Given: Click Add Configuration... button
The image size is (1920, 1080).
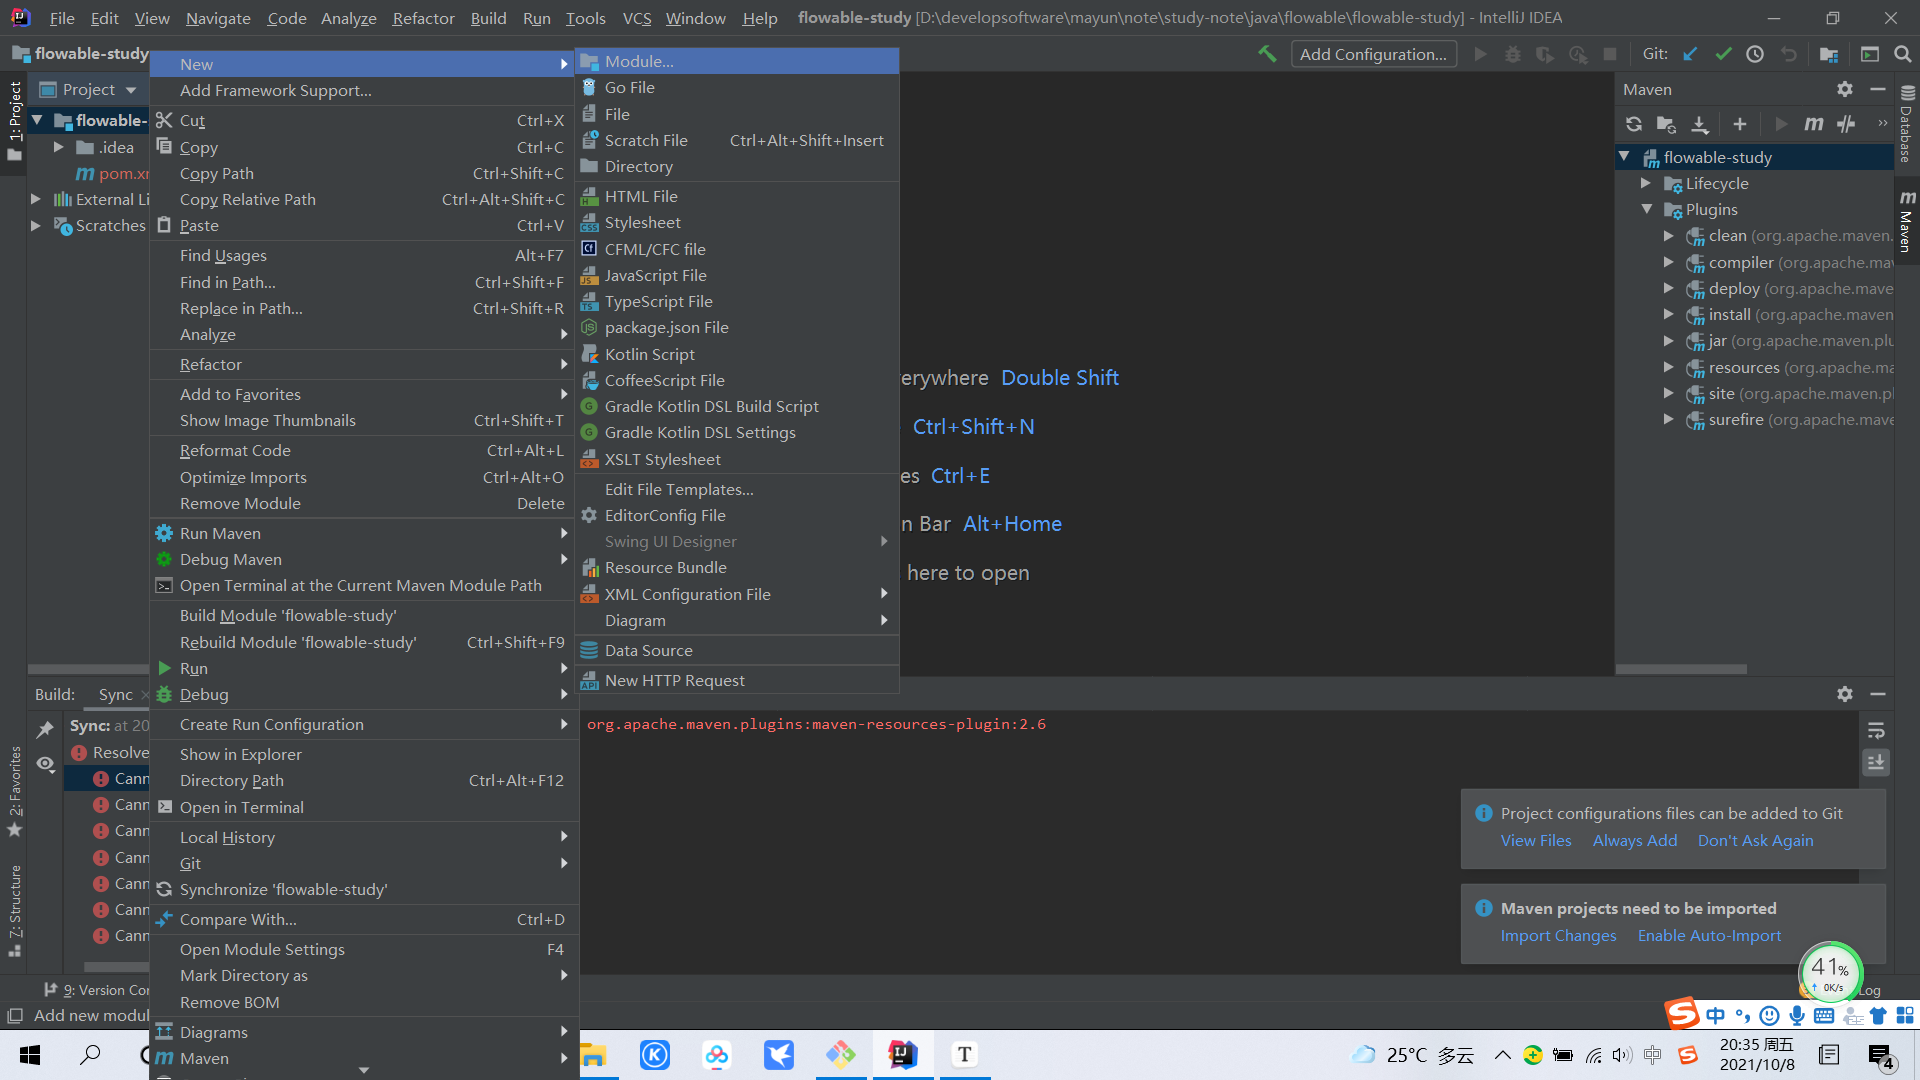Looking at the screenshot, I should [x=1372, y=54].
